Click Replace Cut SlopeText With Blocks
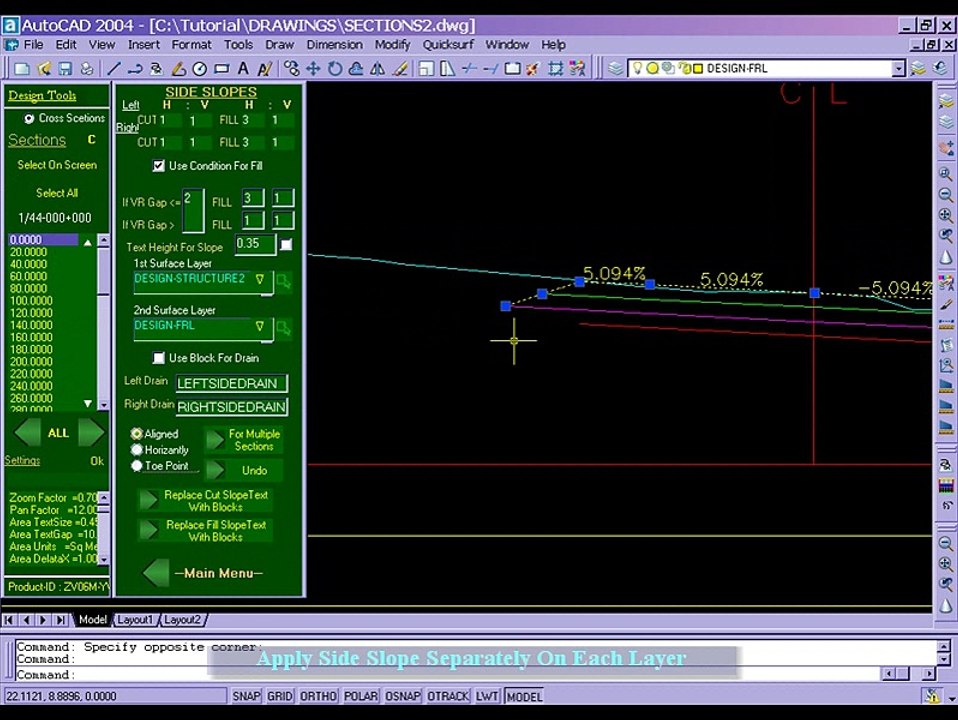The width and height of the screenshot is (958, 720). [x=206, y=501]
